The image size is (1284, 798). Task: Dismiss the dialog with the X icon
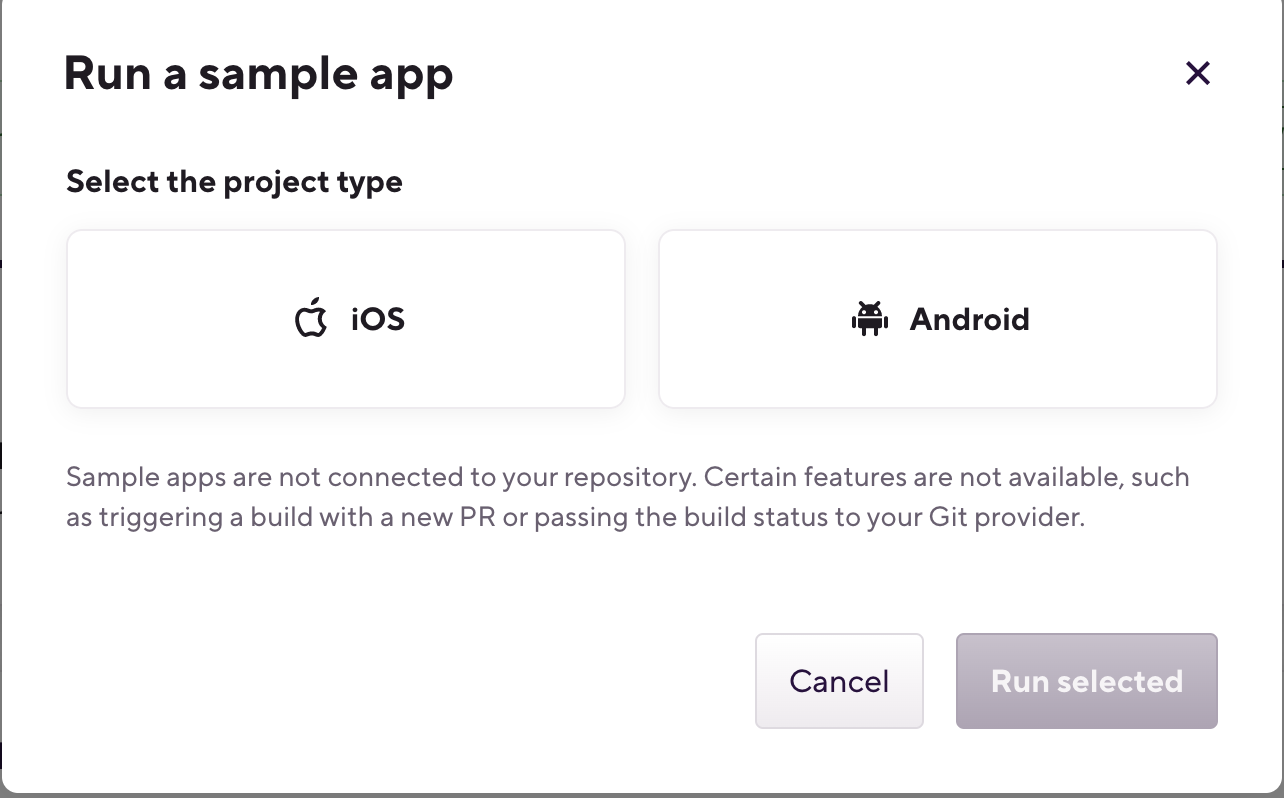pos(1197,73)
